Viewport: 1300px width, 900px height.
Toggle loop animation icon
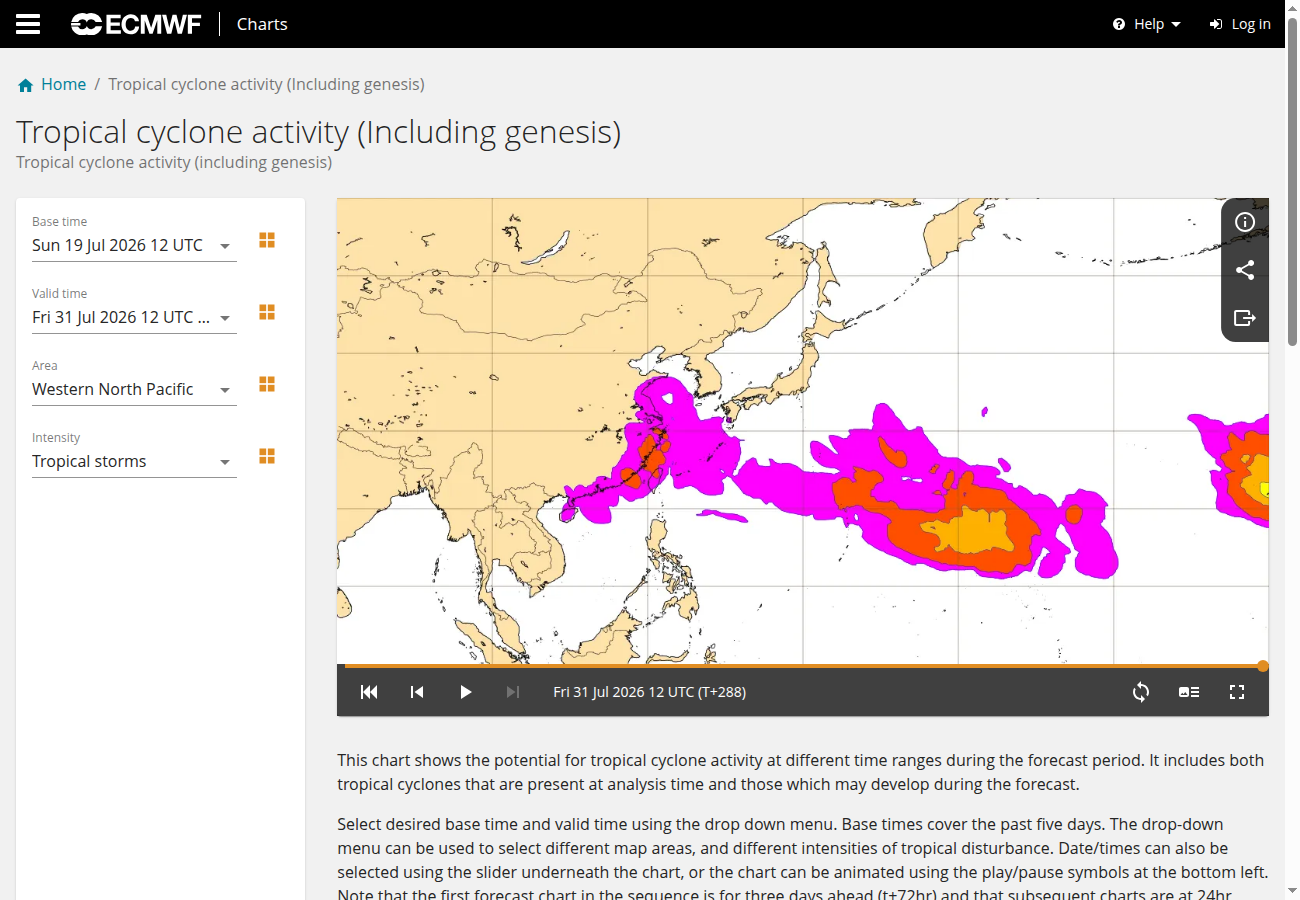pyautogui.click(x=1141, y=692)
